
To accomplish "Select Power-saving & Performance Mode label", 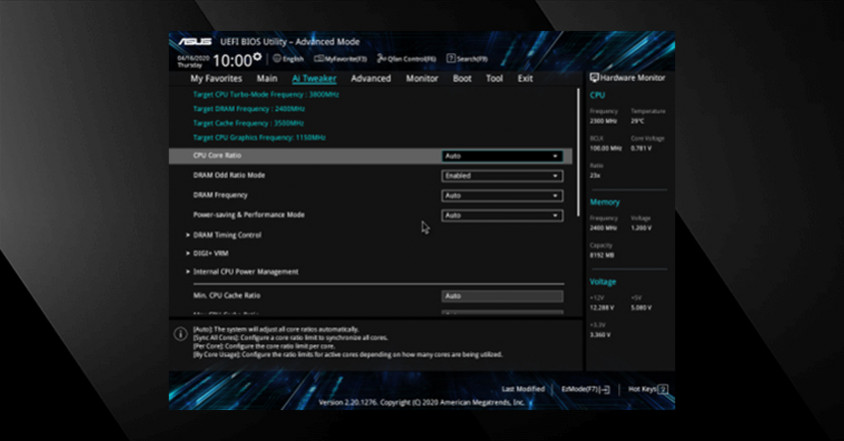I will tap(249, 215).
